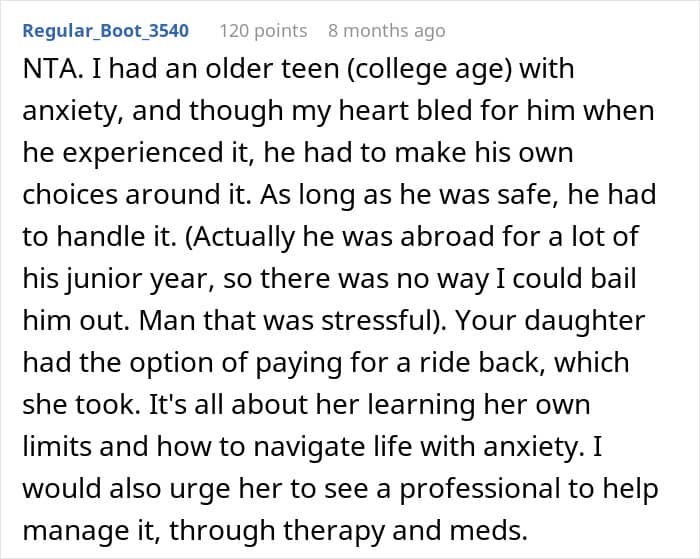Click the phrase choices around it
This screenshot has height=559, width=700.
[x=137, y=195]
